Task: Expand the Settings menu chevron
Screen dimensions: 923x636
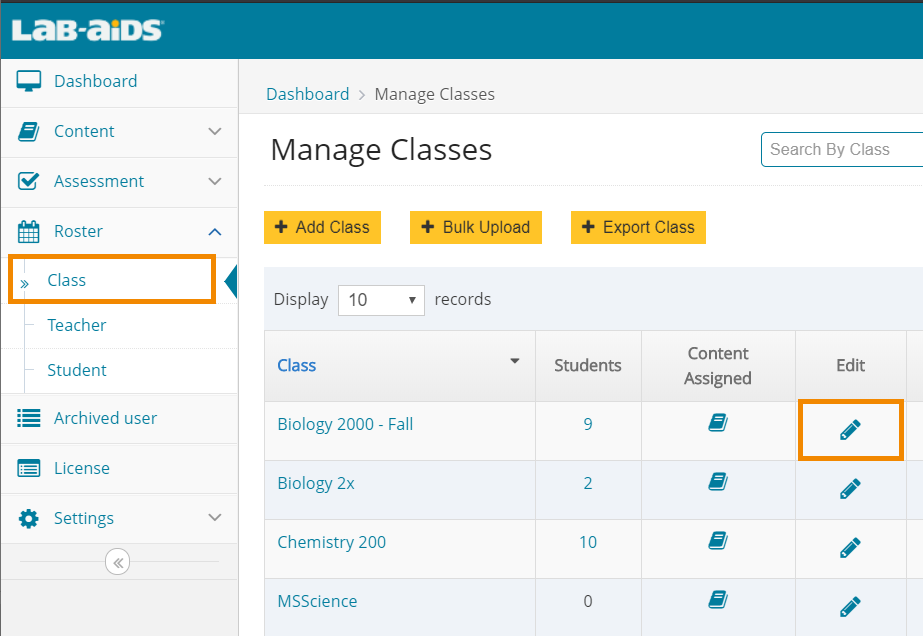Action: 213,518
